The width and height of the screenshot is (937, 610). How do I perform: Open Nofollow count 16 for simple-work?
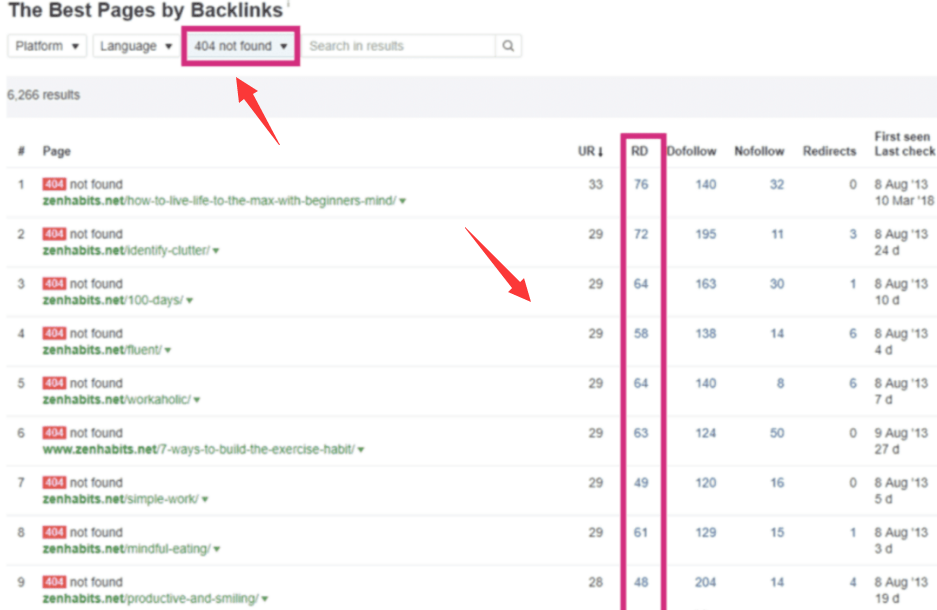click(x=776, y=483)
